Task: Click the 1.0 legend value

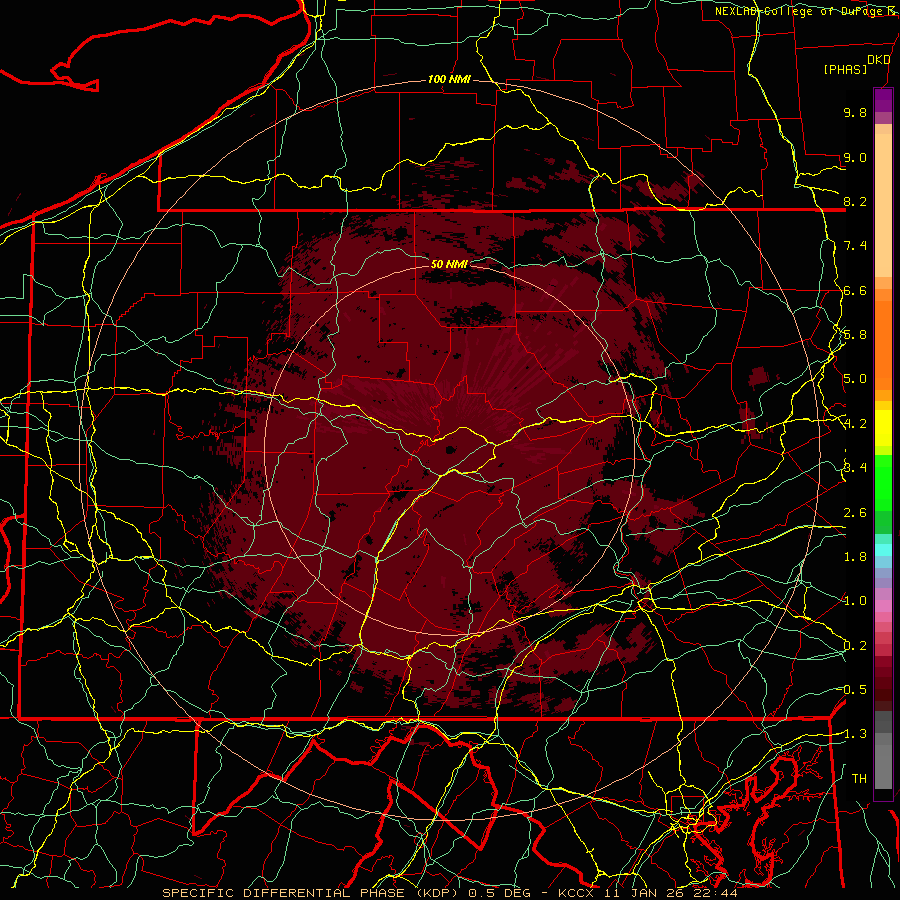Action: pyautogui.click(x=855, y=602)
